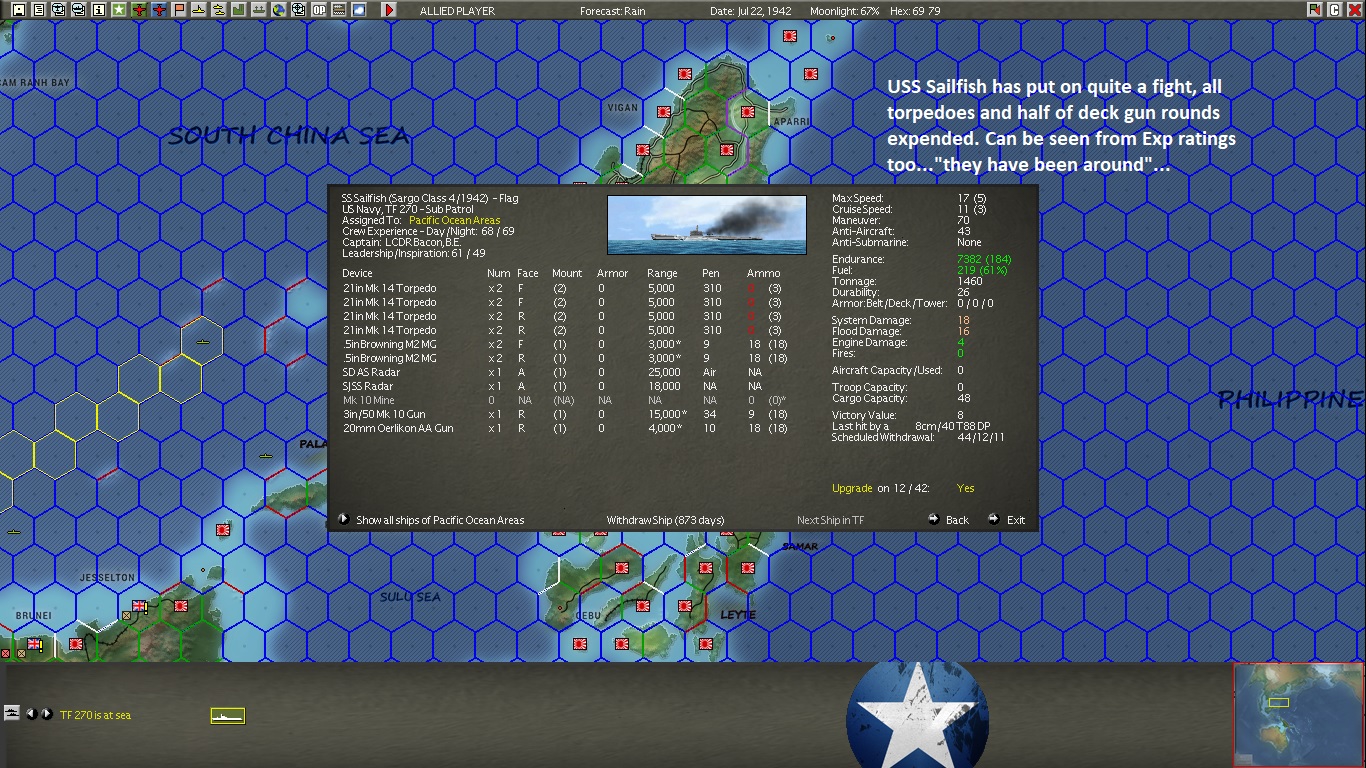This screenshot has width=1366, height=768.
Task: Click the Back button in ship panel
Action: (949, 520)
